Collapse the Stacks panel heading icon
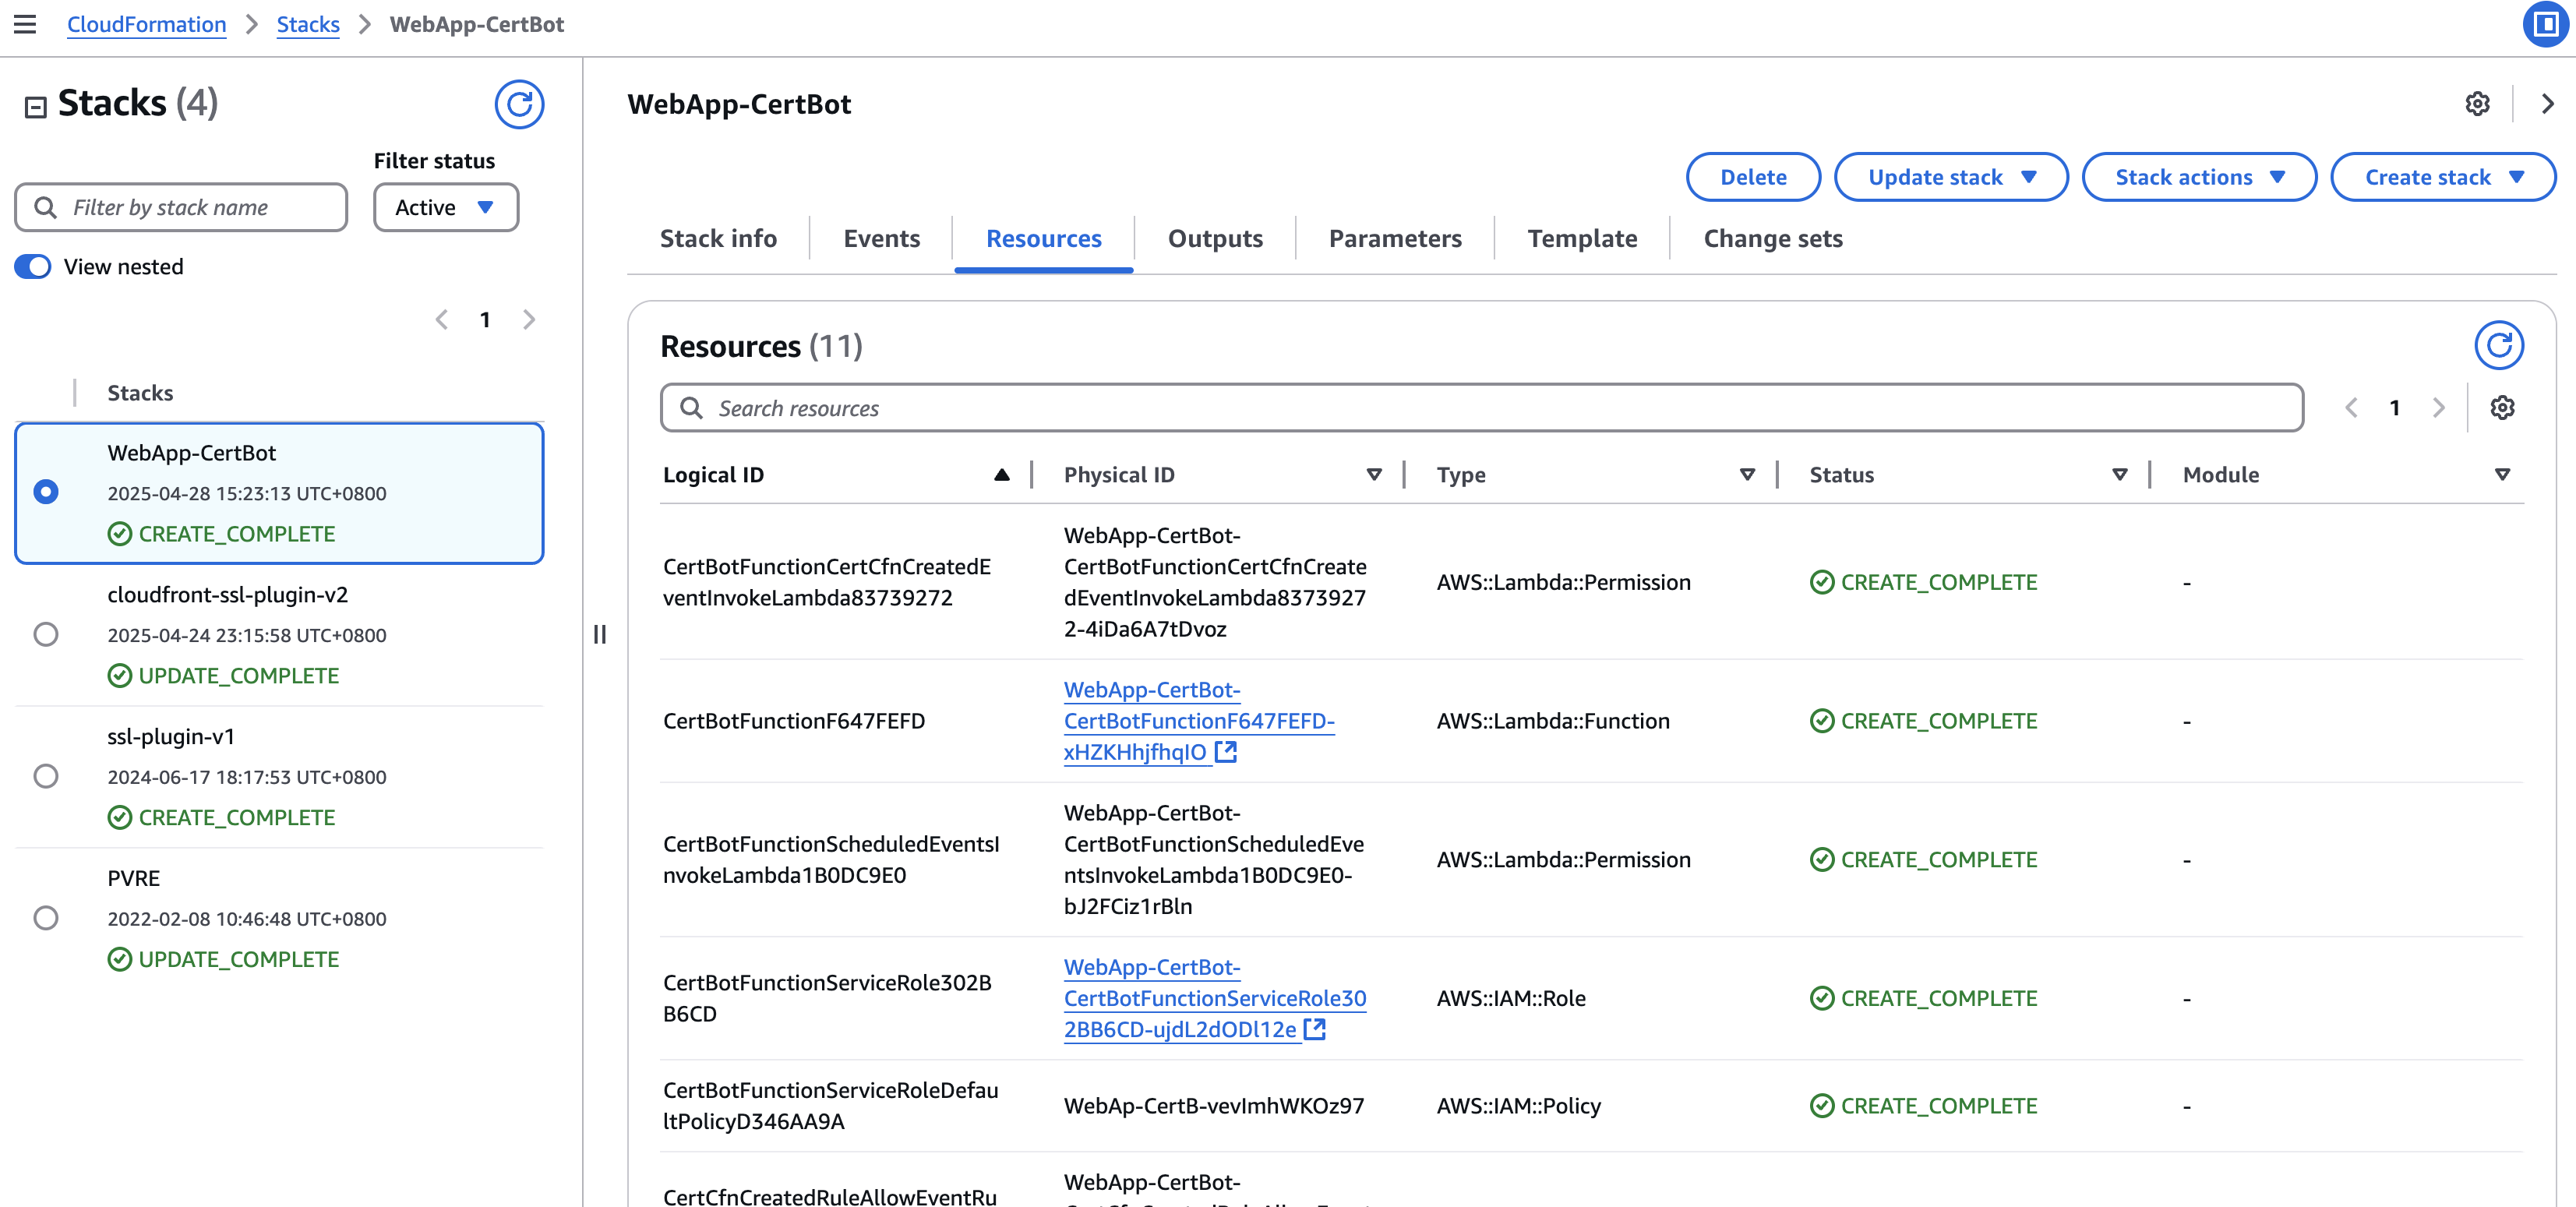 [x=36, y=107]
